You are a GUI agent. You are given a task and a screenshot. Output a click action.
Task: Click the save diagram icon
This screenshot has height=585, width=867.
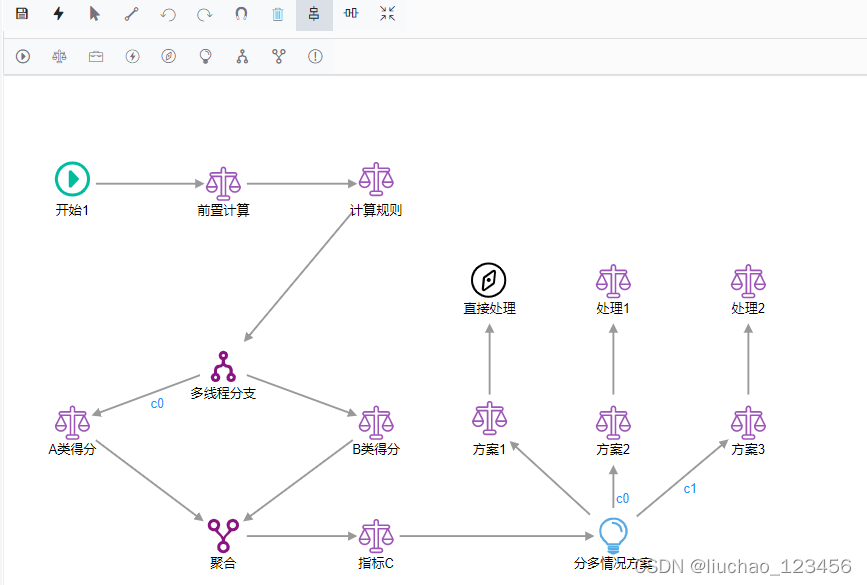22,14
